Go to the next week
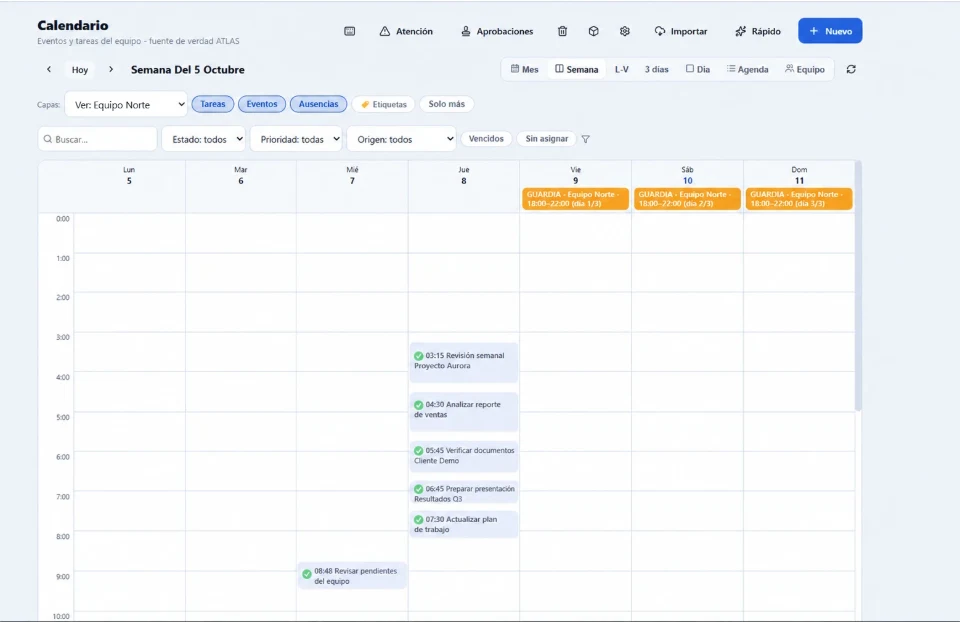Image resolution: width=960 pixels, height=622 pixels. pyautogui.click(x=111, y=69)
